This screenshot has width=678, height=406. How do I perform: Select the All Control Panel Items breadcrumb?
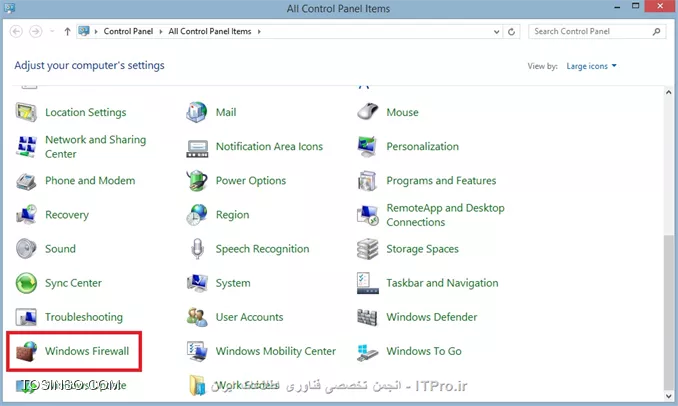click(x=210, y=32)
